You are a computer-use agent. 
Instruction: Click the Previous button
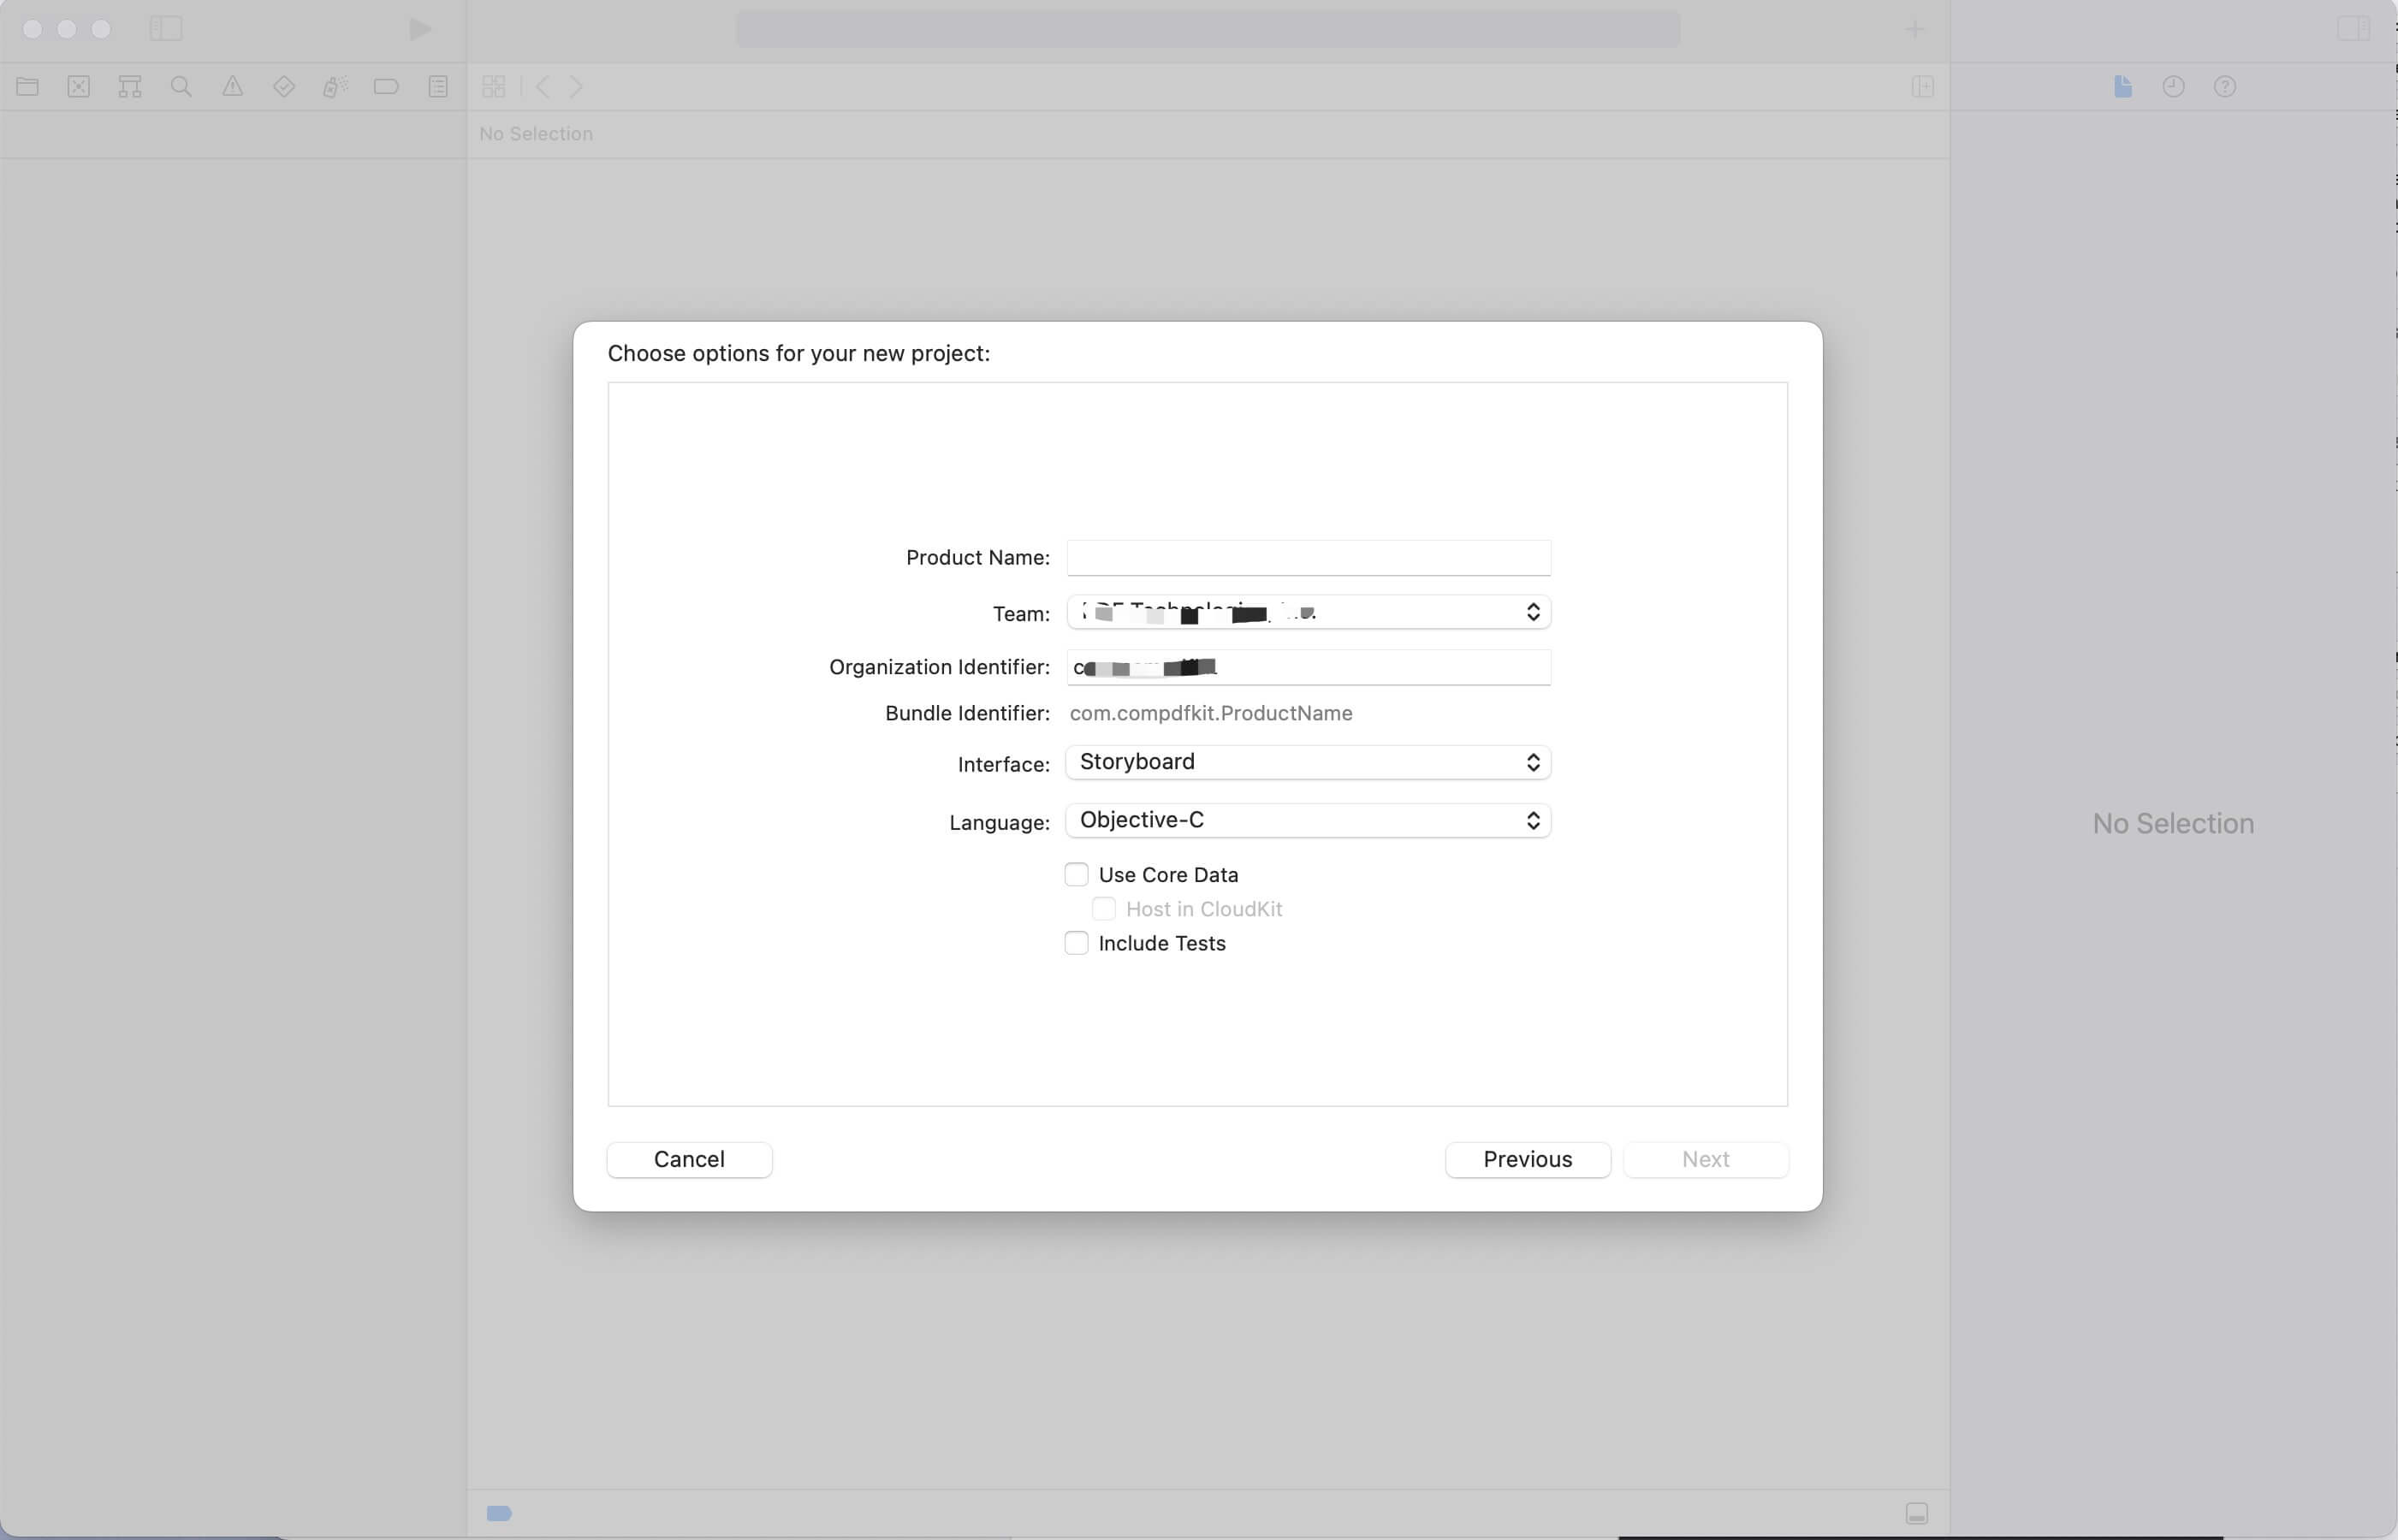click(x=1528, y=1159)
